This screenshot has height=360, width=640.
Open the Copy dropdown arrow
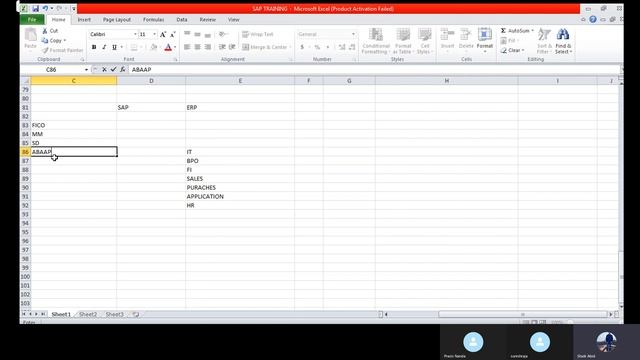(x=64, y=40)
